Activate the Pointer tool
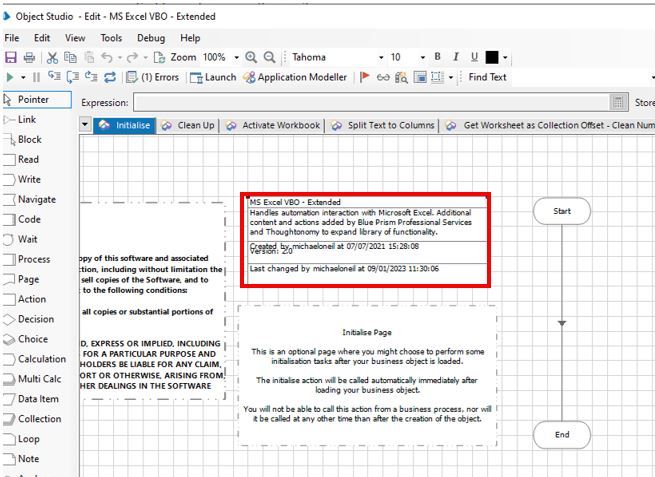The image size is (655, 477). tap(37, 100)
